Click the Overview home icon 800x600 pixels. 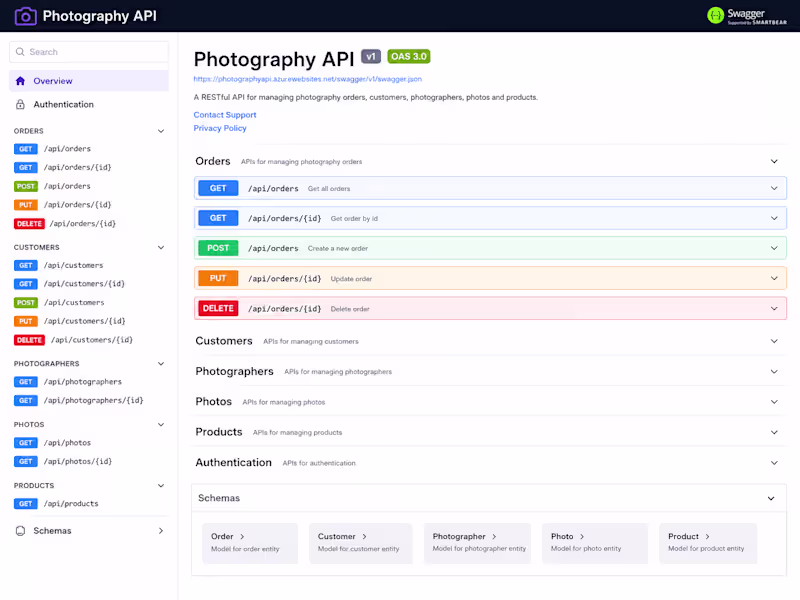(x=20, y=81)
